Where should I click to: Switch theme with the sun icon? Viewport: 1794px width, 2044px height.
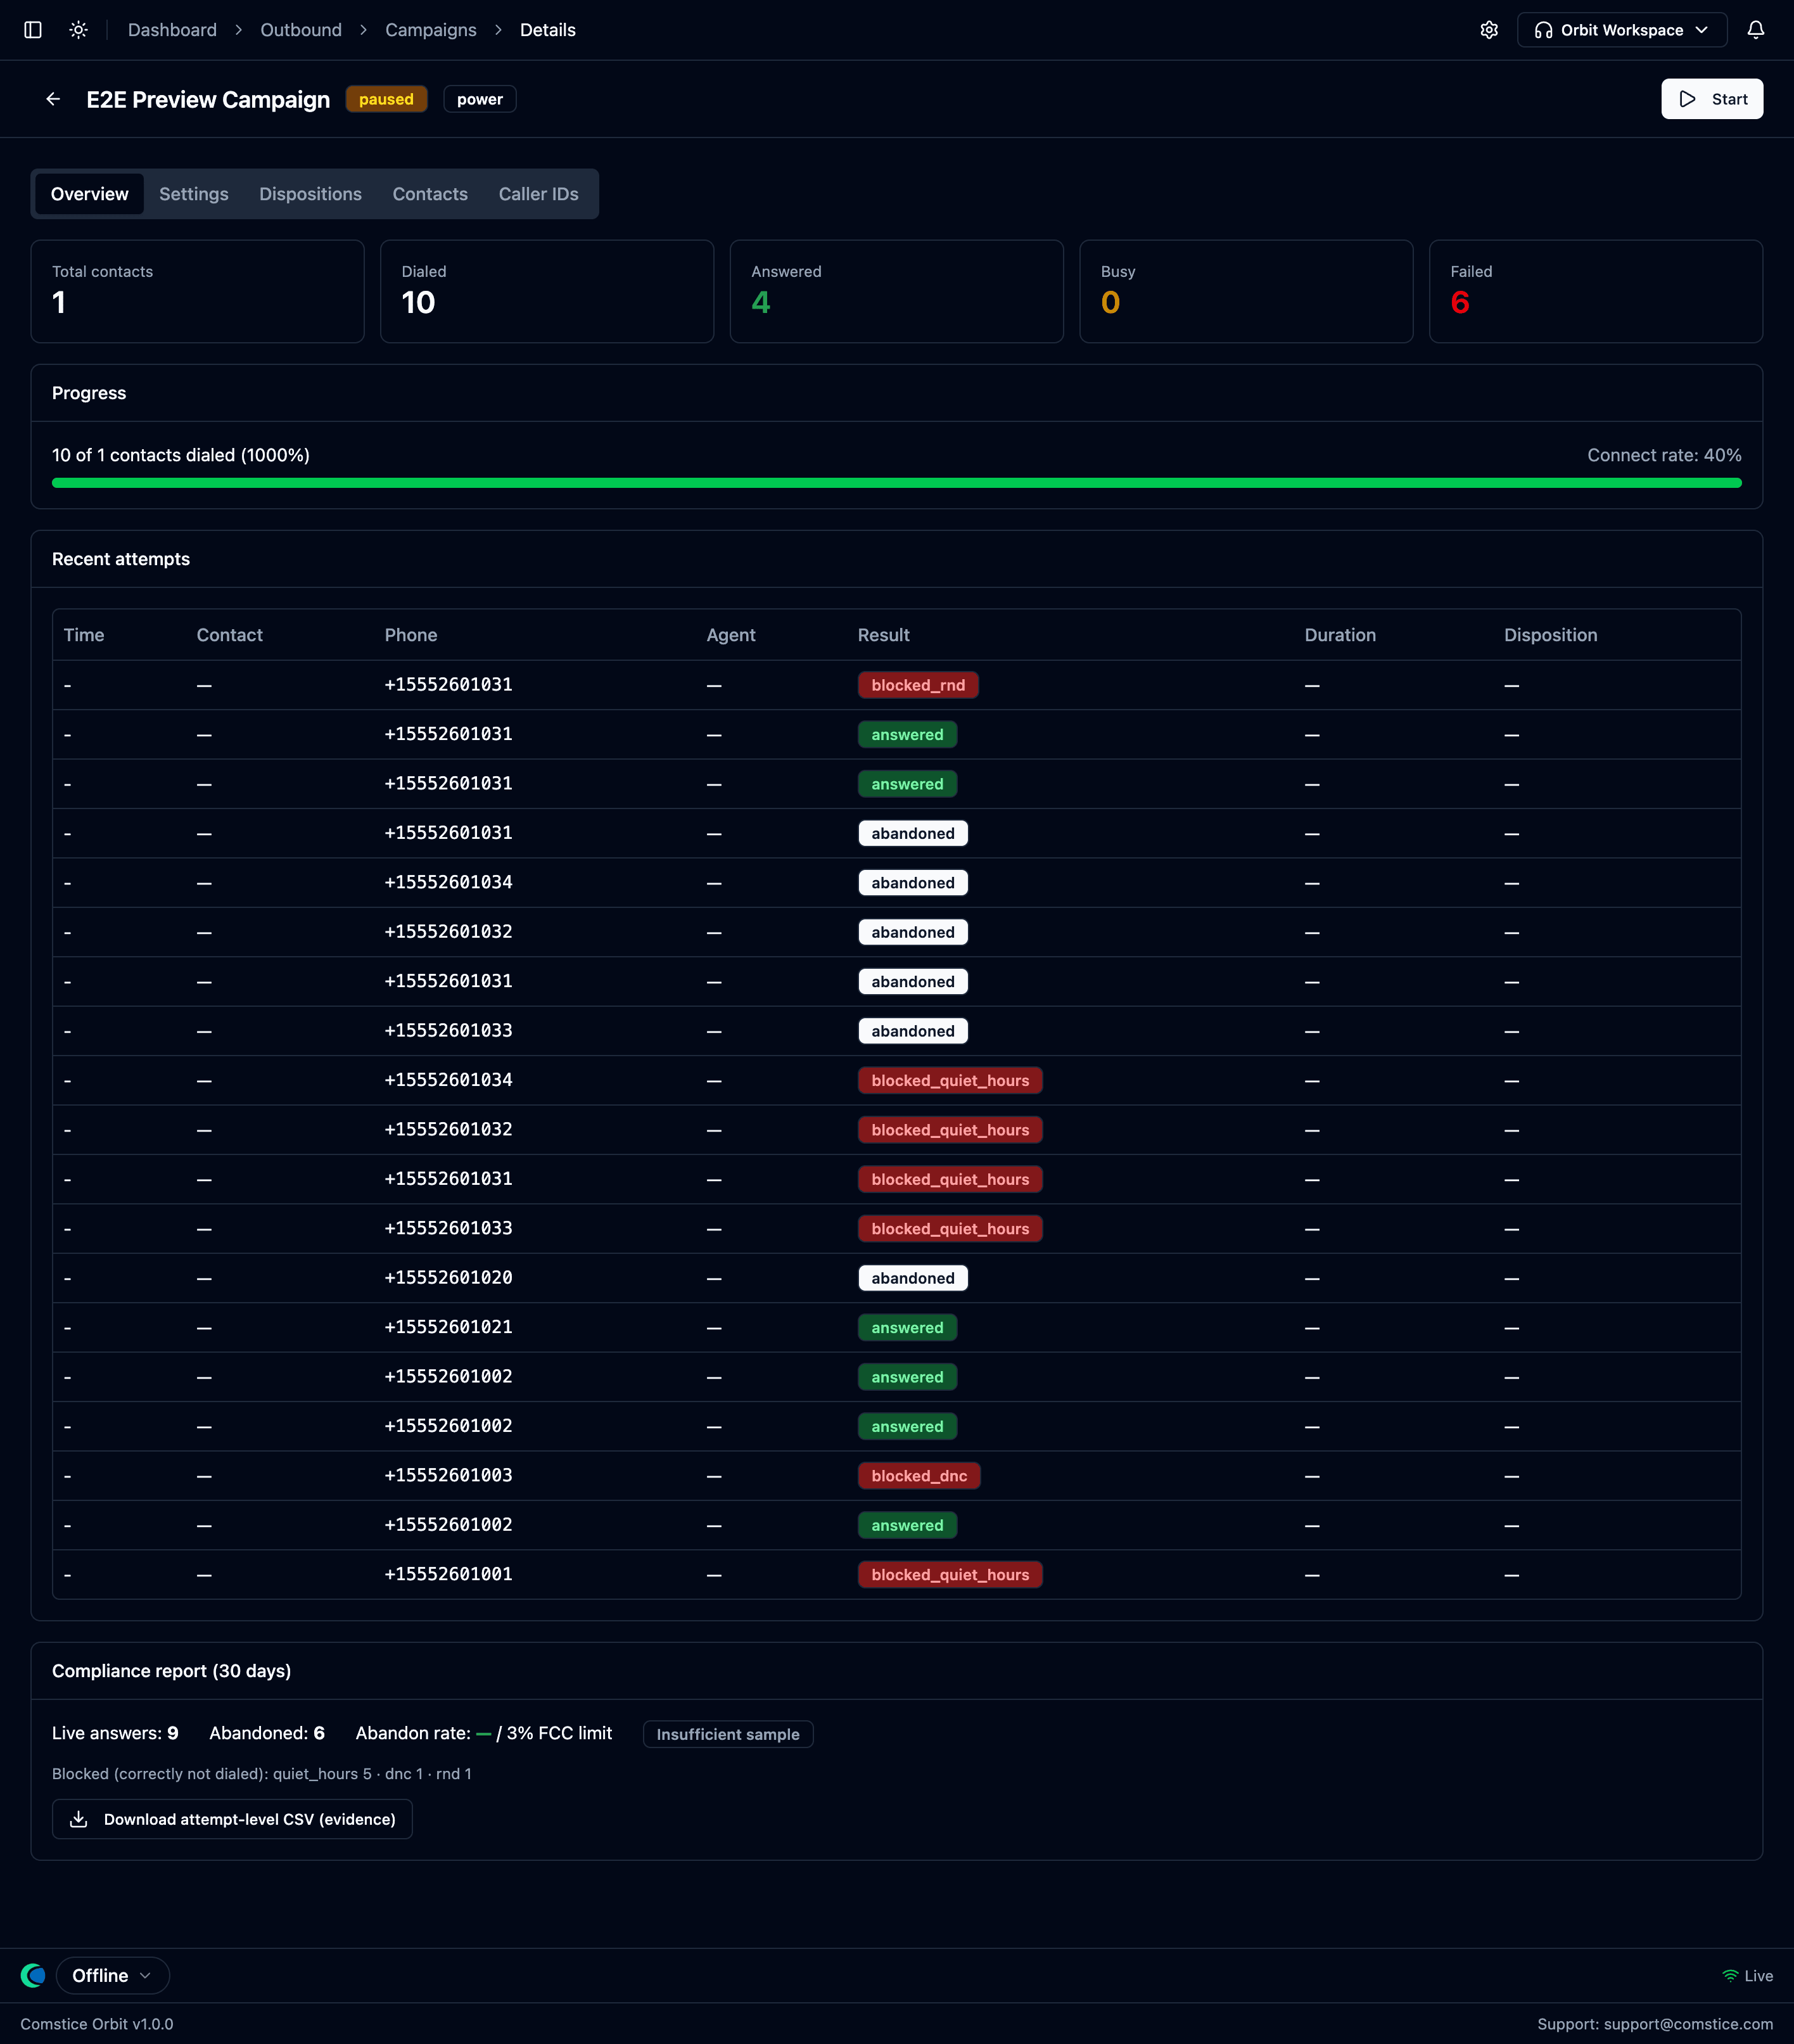[79, 30]
